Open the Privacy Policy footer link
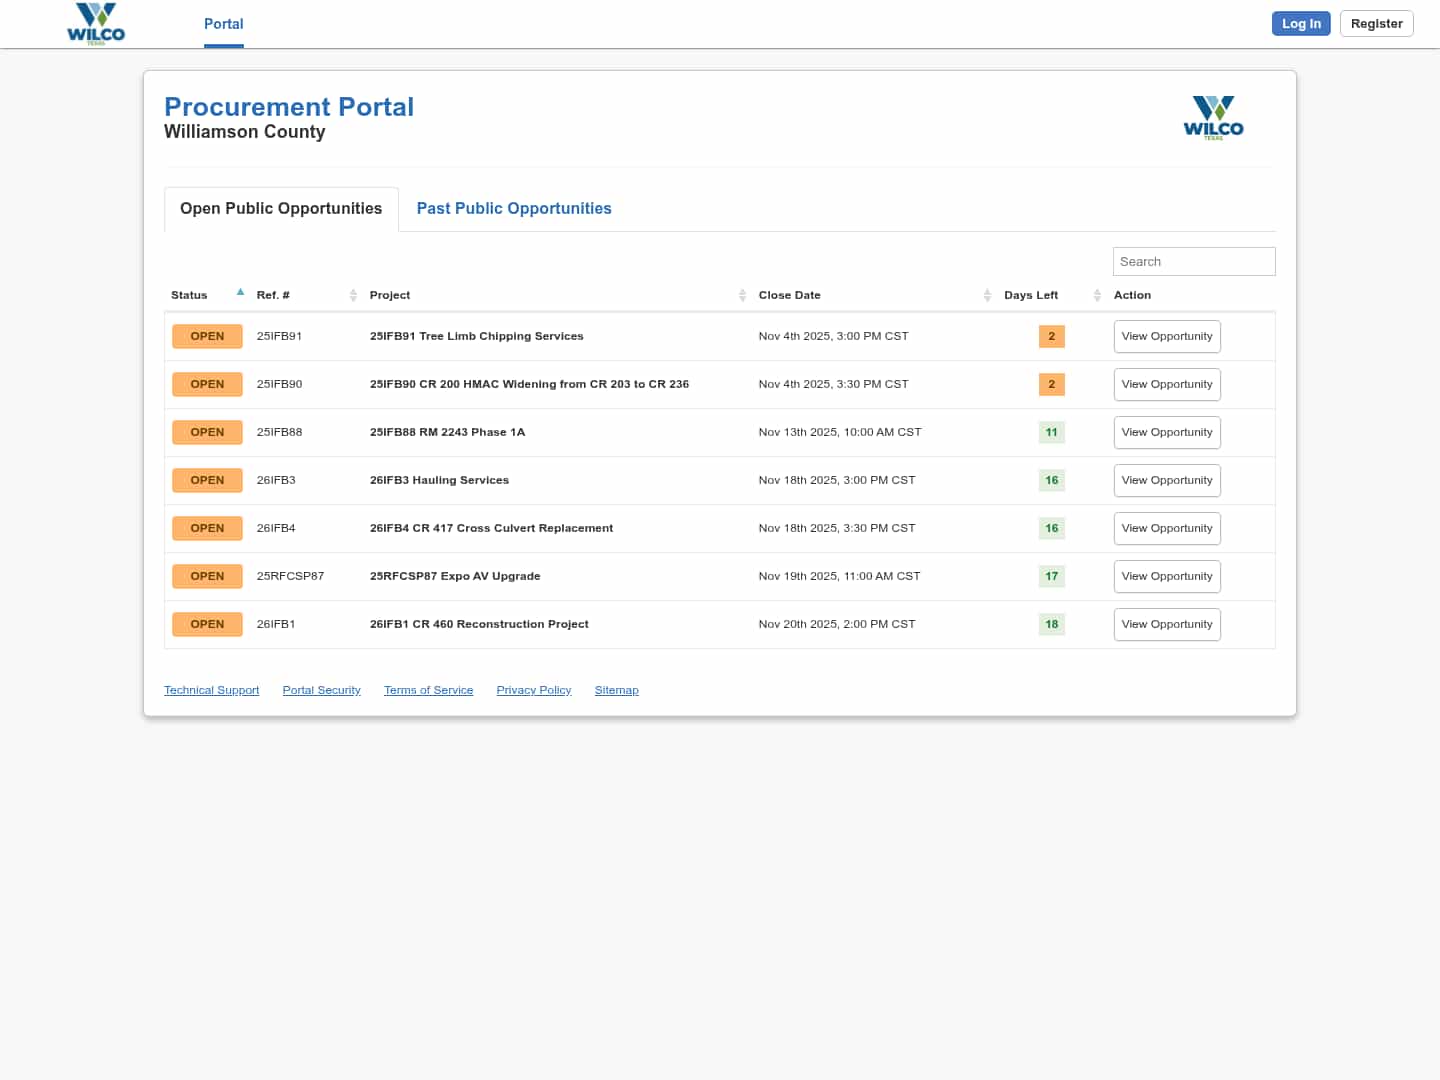1440x1080 pixels. coord(533,690)
